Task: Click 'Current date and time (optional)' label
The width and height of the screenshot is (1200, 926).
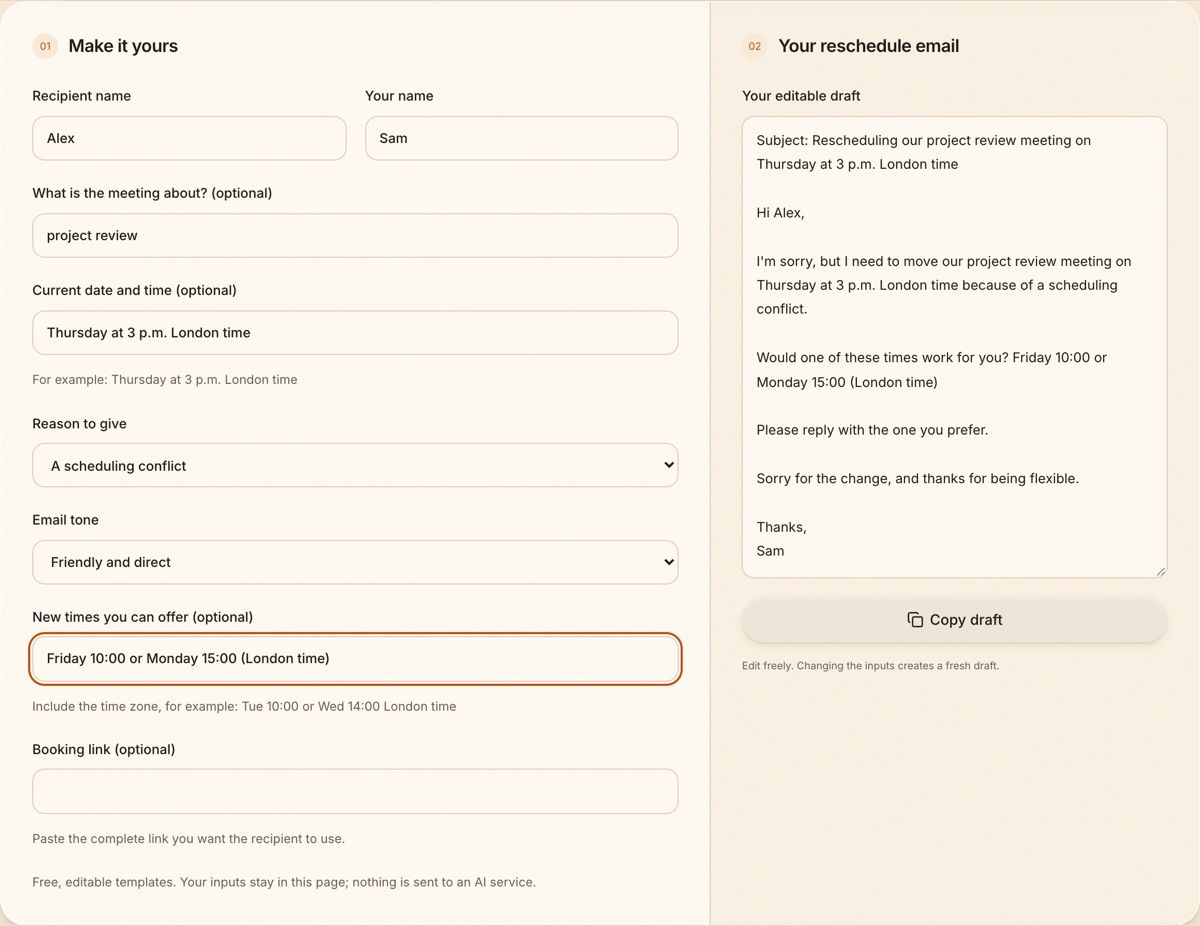Action: [134, 290]
